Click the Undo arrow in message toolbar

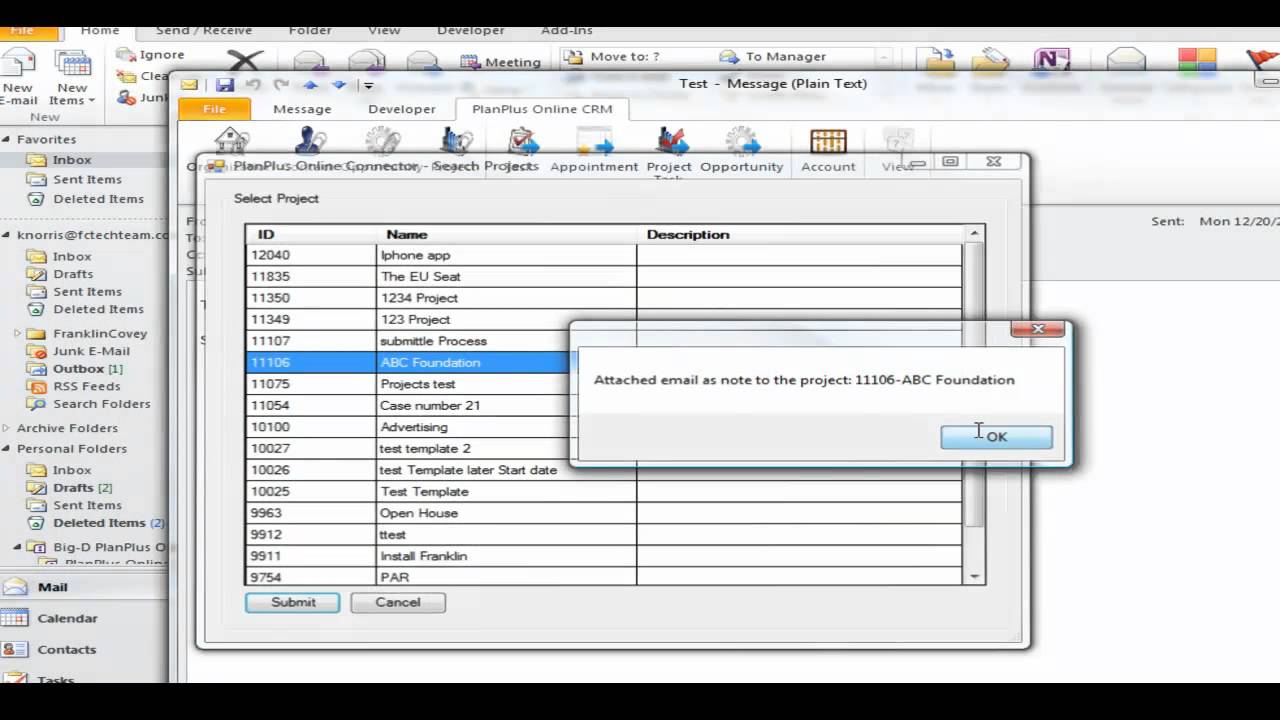tap(253, 85)
